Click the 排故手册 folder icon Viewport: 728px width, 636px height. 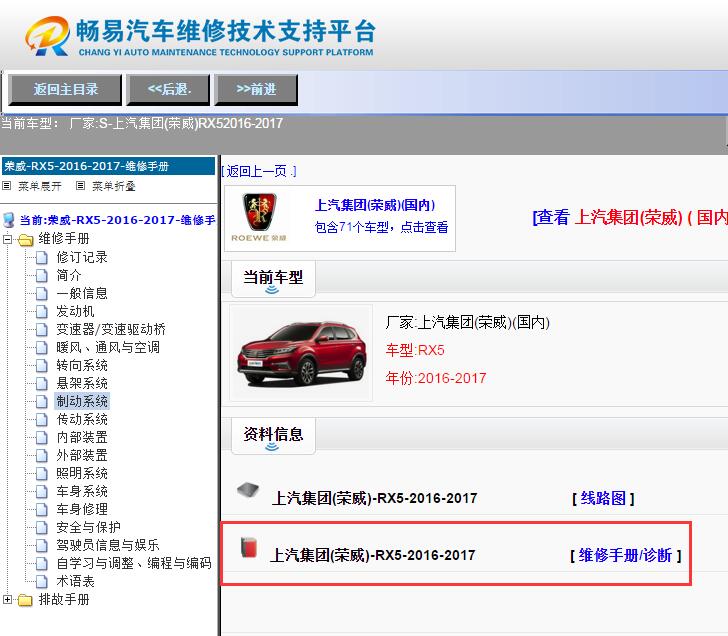pyautogui.click(x=26, y=600)
